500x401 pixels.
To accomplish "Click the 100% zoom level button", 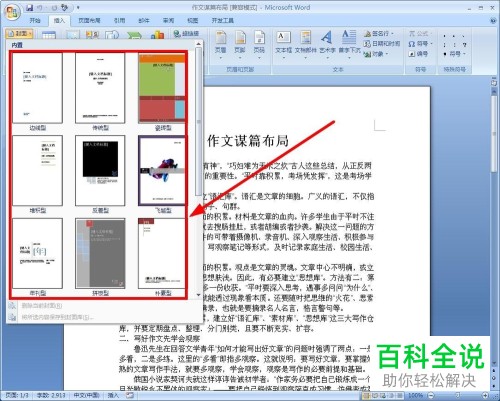I will point(415,396).
